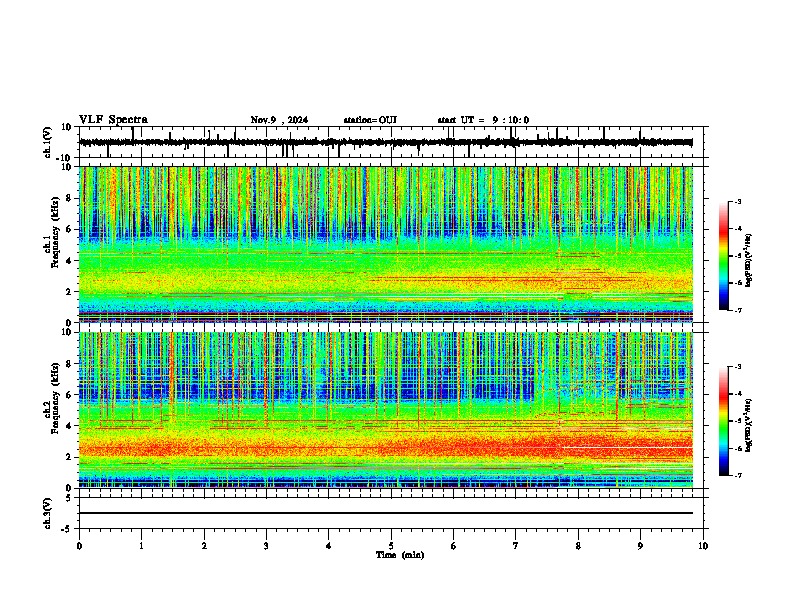
Task: Click the "-7" label on ch.2 color bar
Action: [738, 475]
